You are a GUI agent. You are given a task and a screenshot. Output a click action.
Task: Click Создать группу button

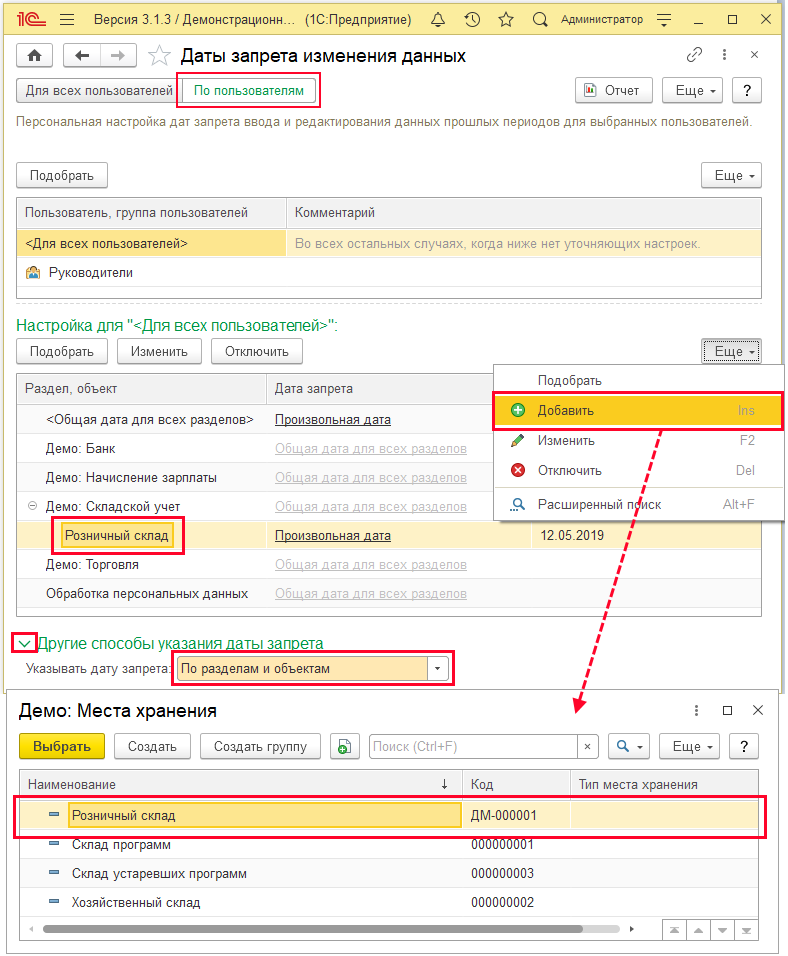click(260, 746)
